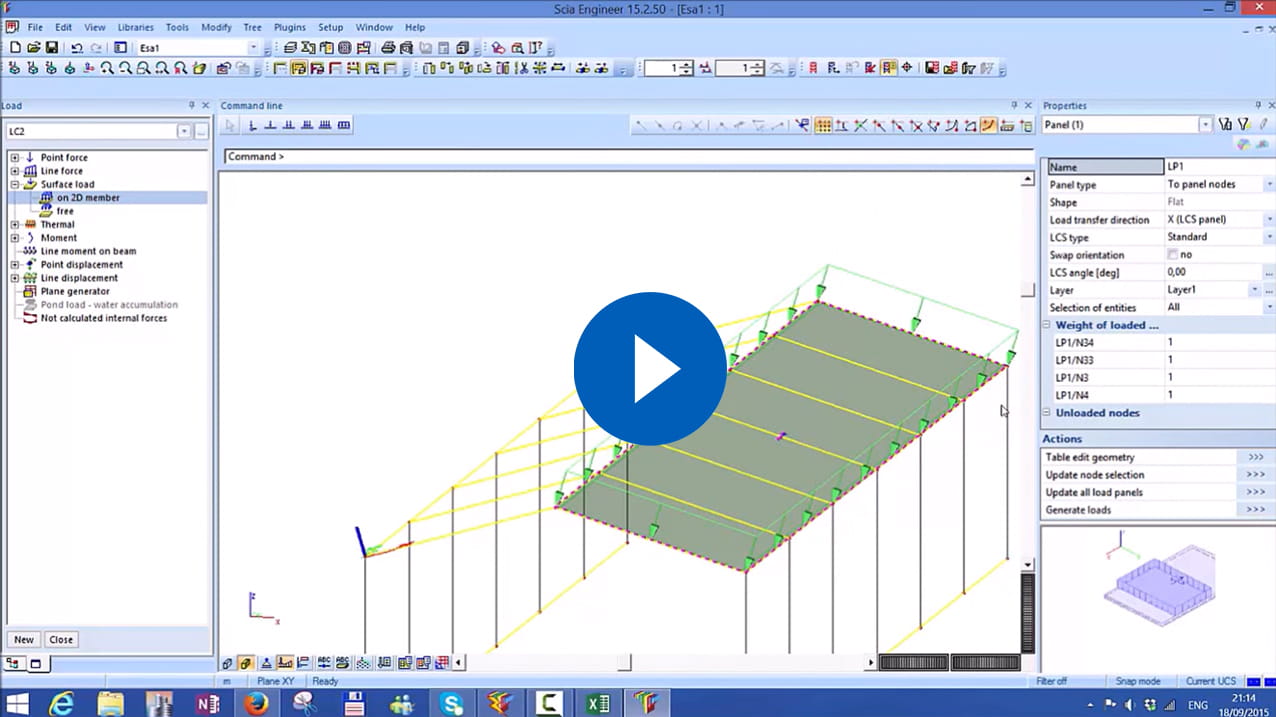Run Update node selection action
Screen dimensions: 1276x717
[1158, 475]
